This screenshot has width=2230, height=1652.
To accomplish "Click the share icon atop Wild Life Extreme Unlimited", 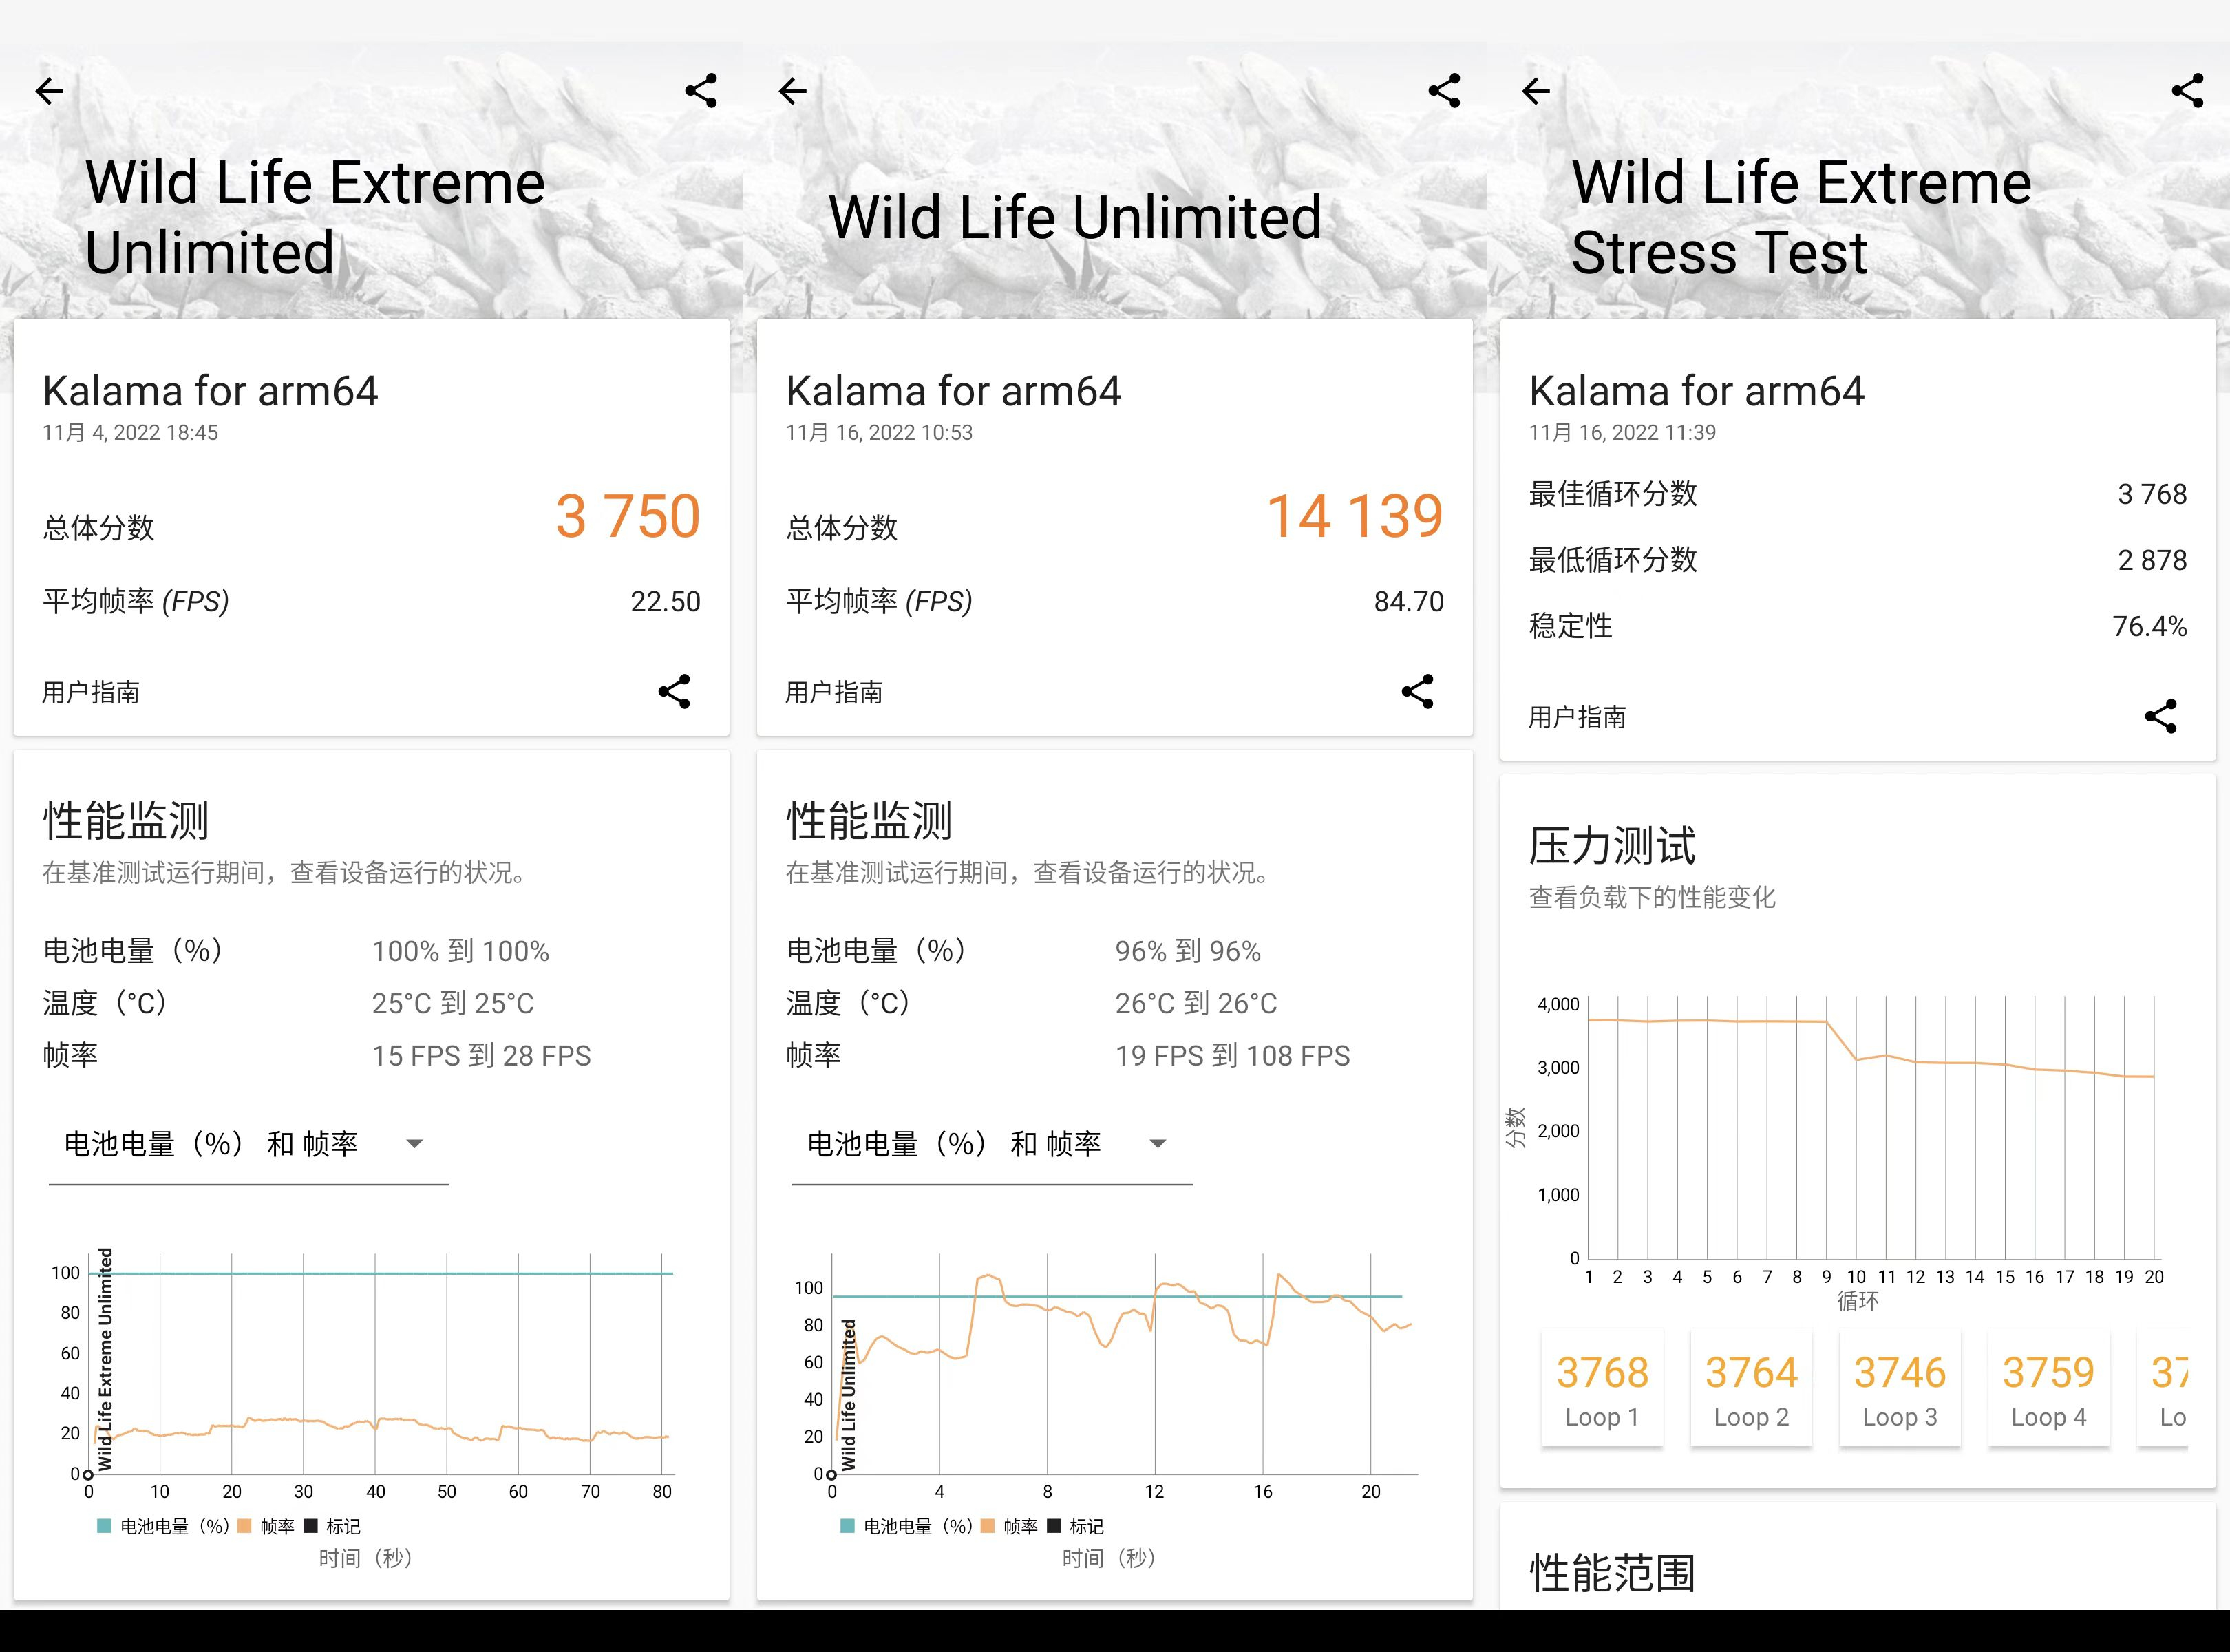I will click(x=701, y=91).
